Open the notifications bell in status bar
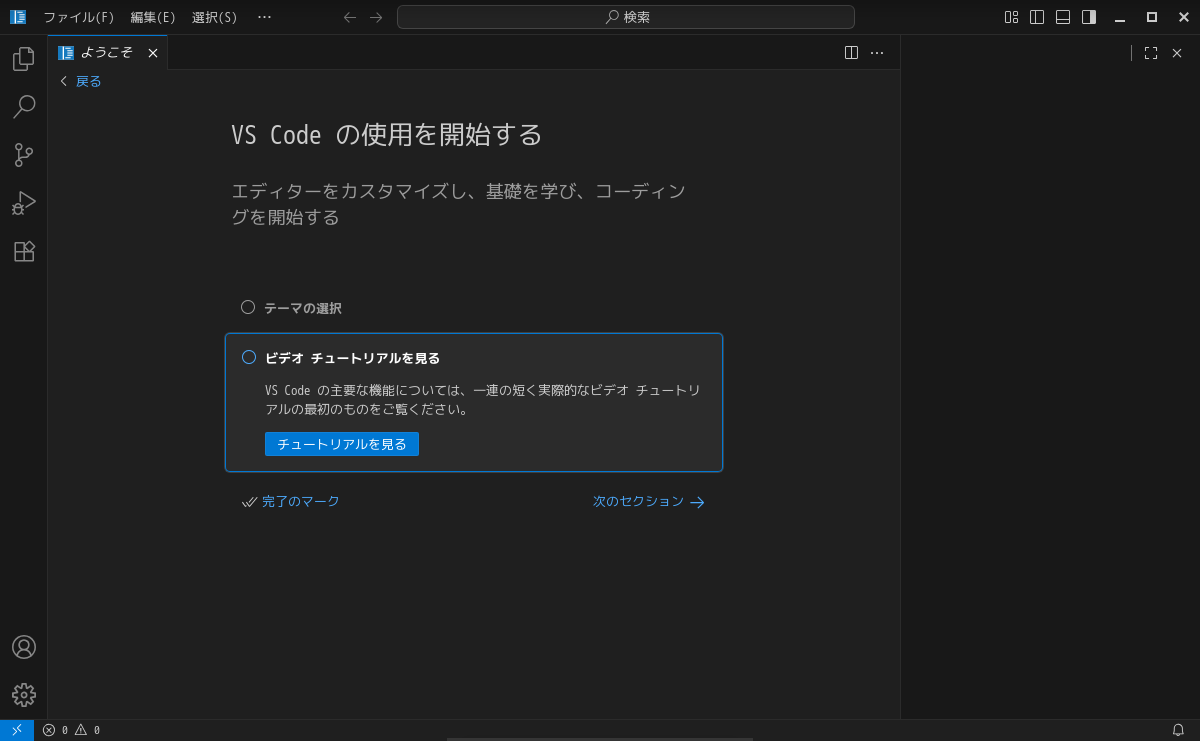1200x741 pixels. click(x=1178, y=730)
